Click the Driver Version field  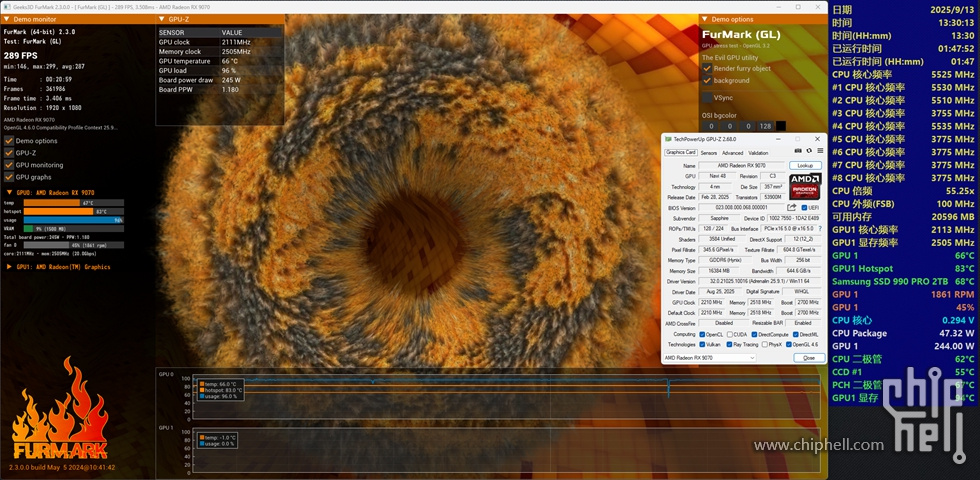pos(760,282)
